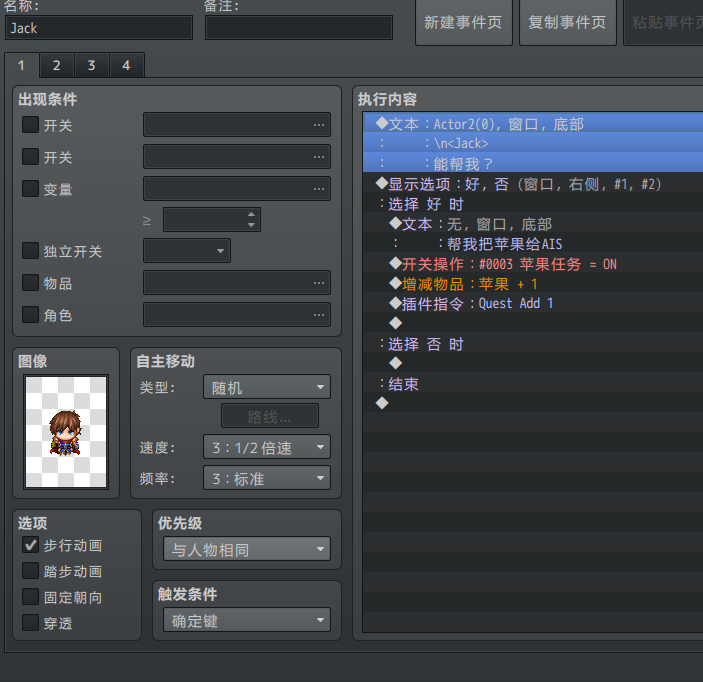The width and height of the screenshot is (703, 682).
Task: Select the 文本: 无, 窗口, 底部 command row
Action: click(533, 224)
